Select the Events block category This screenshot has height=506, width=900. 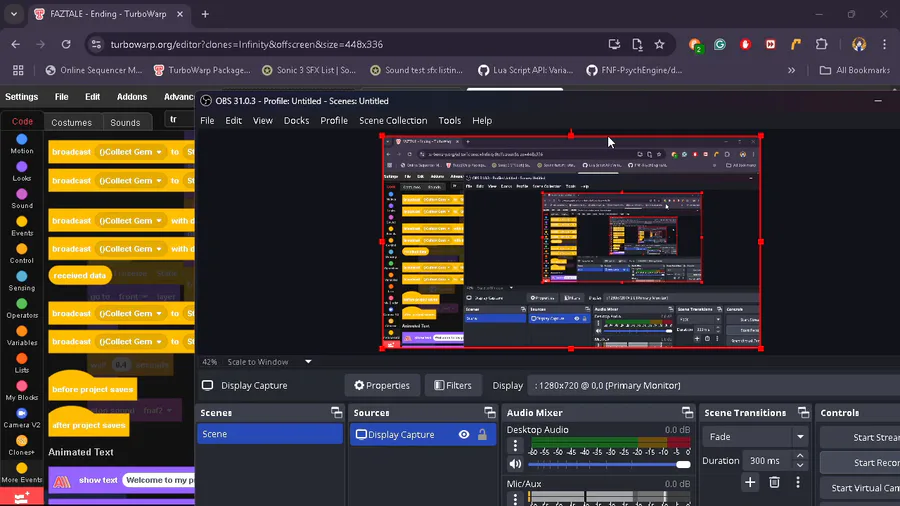22,227
